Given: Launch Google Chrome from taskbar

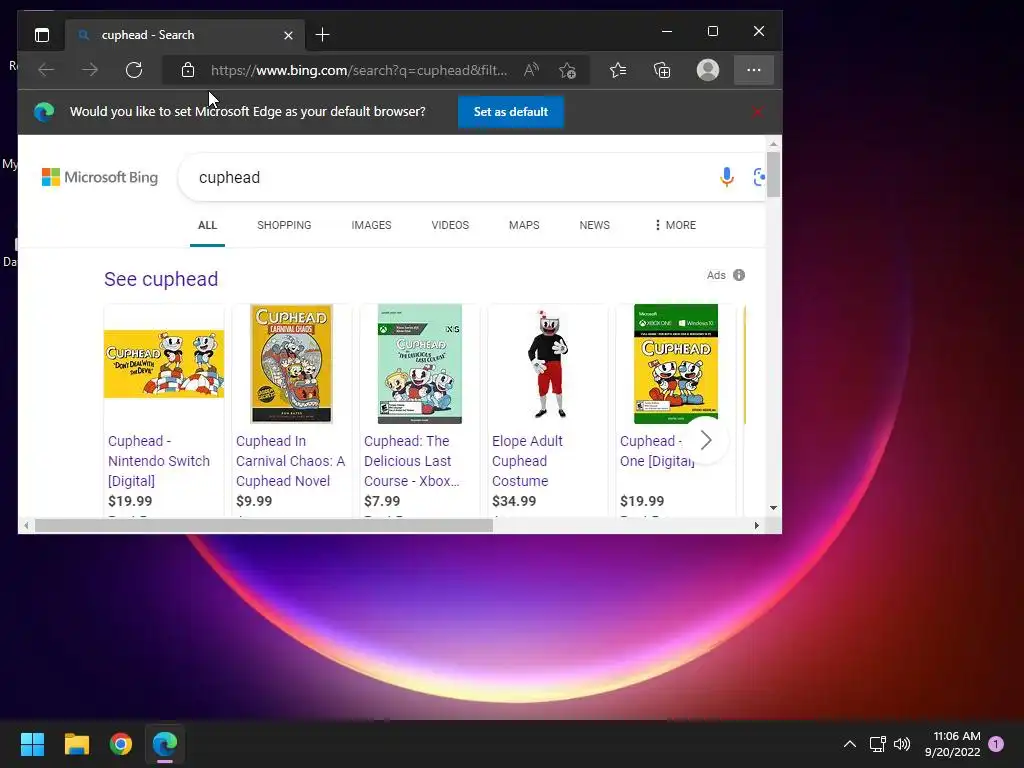Looking at the screenshot, I should (x=121, y=744).
